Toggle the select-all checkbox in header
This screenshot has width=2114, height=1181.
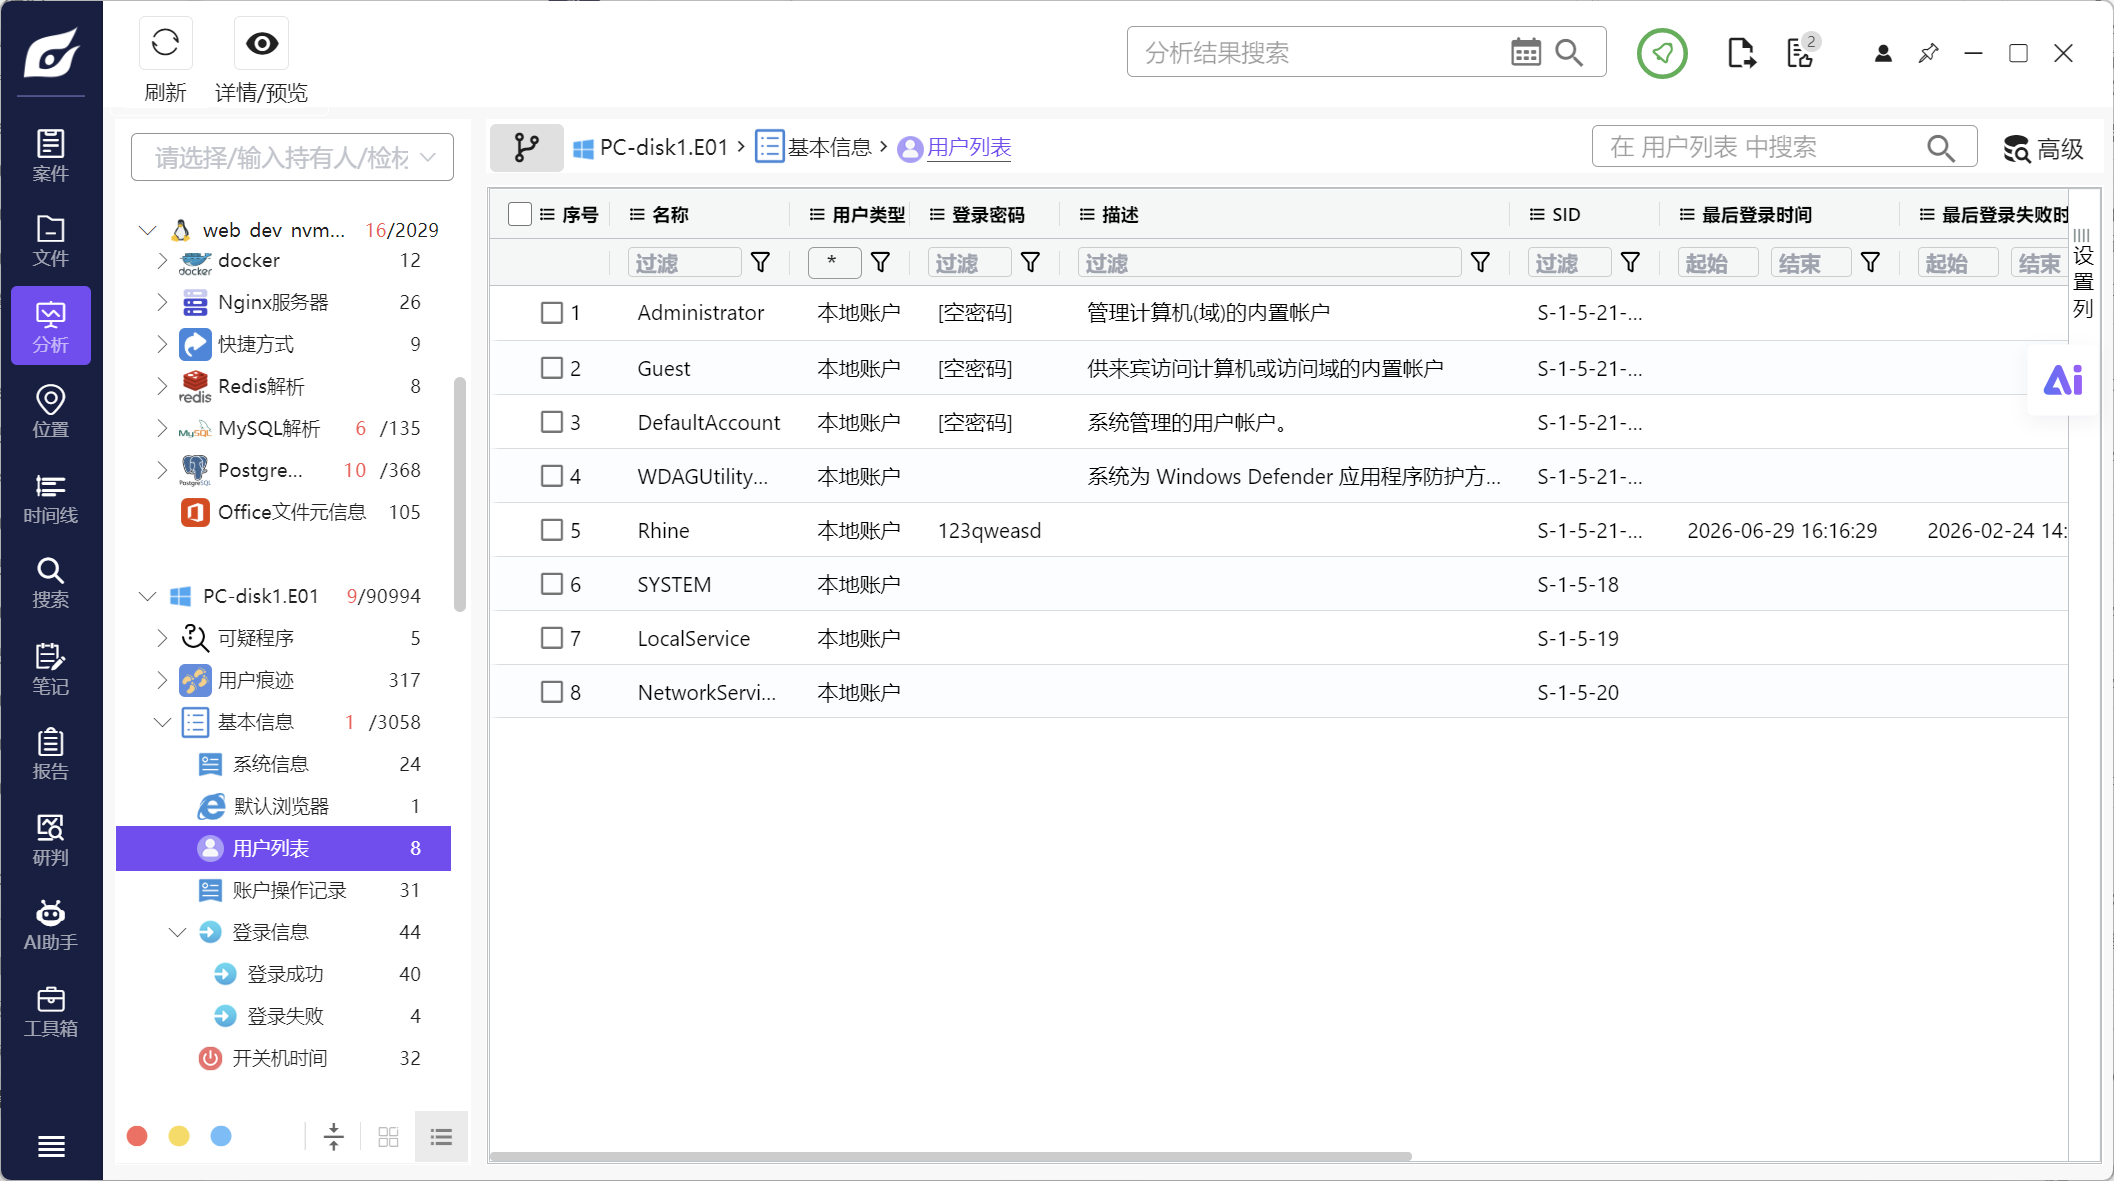tap(520, 214)
